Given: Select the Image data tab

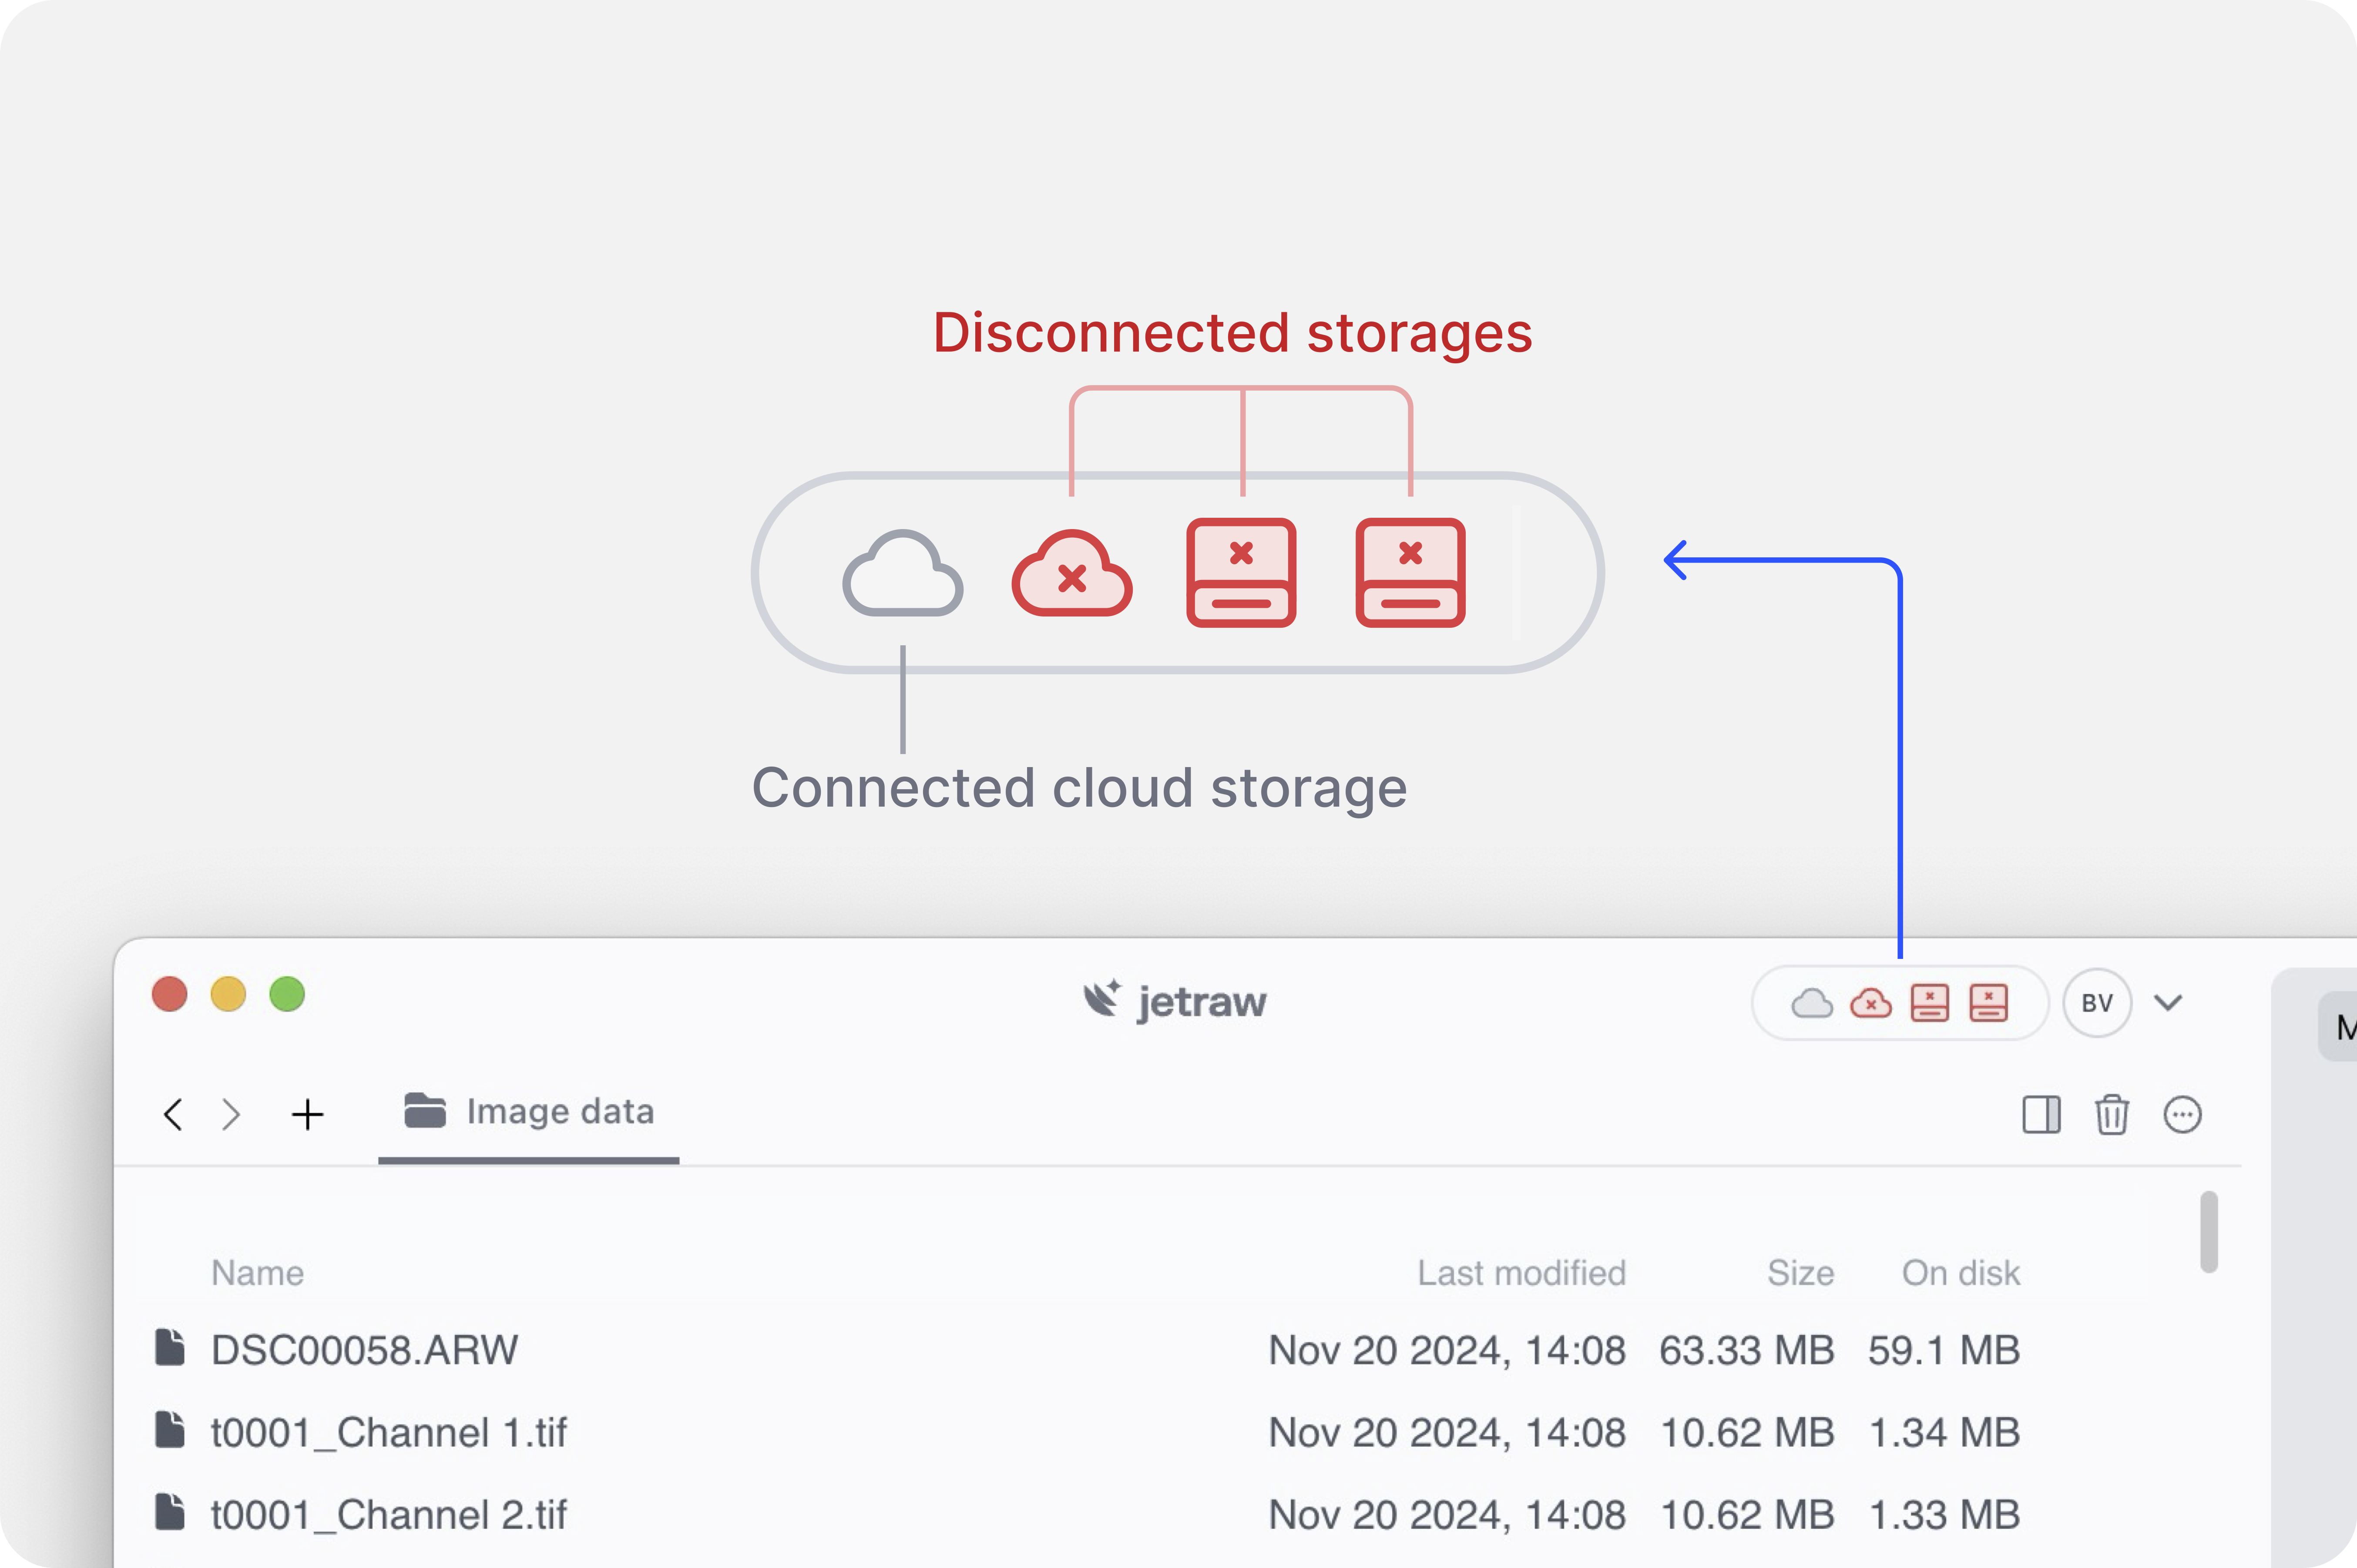Looking at the screenshot, I should coord(529,1112).
